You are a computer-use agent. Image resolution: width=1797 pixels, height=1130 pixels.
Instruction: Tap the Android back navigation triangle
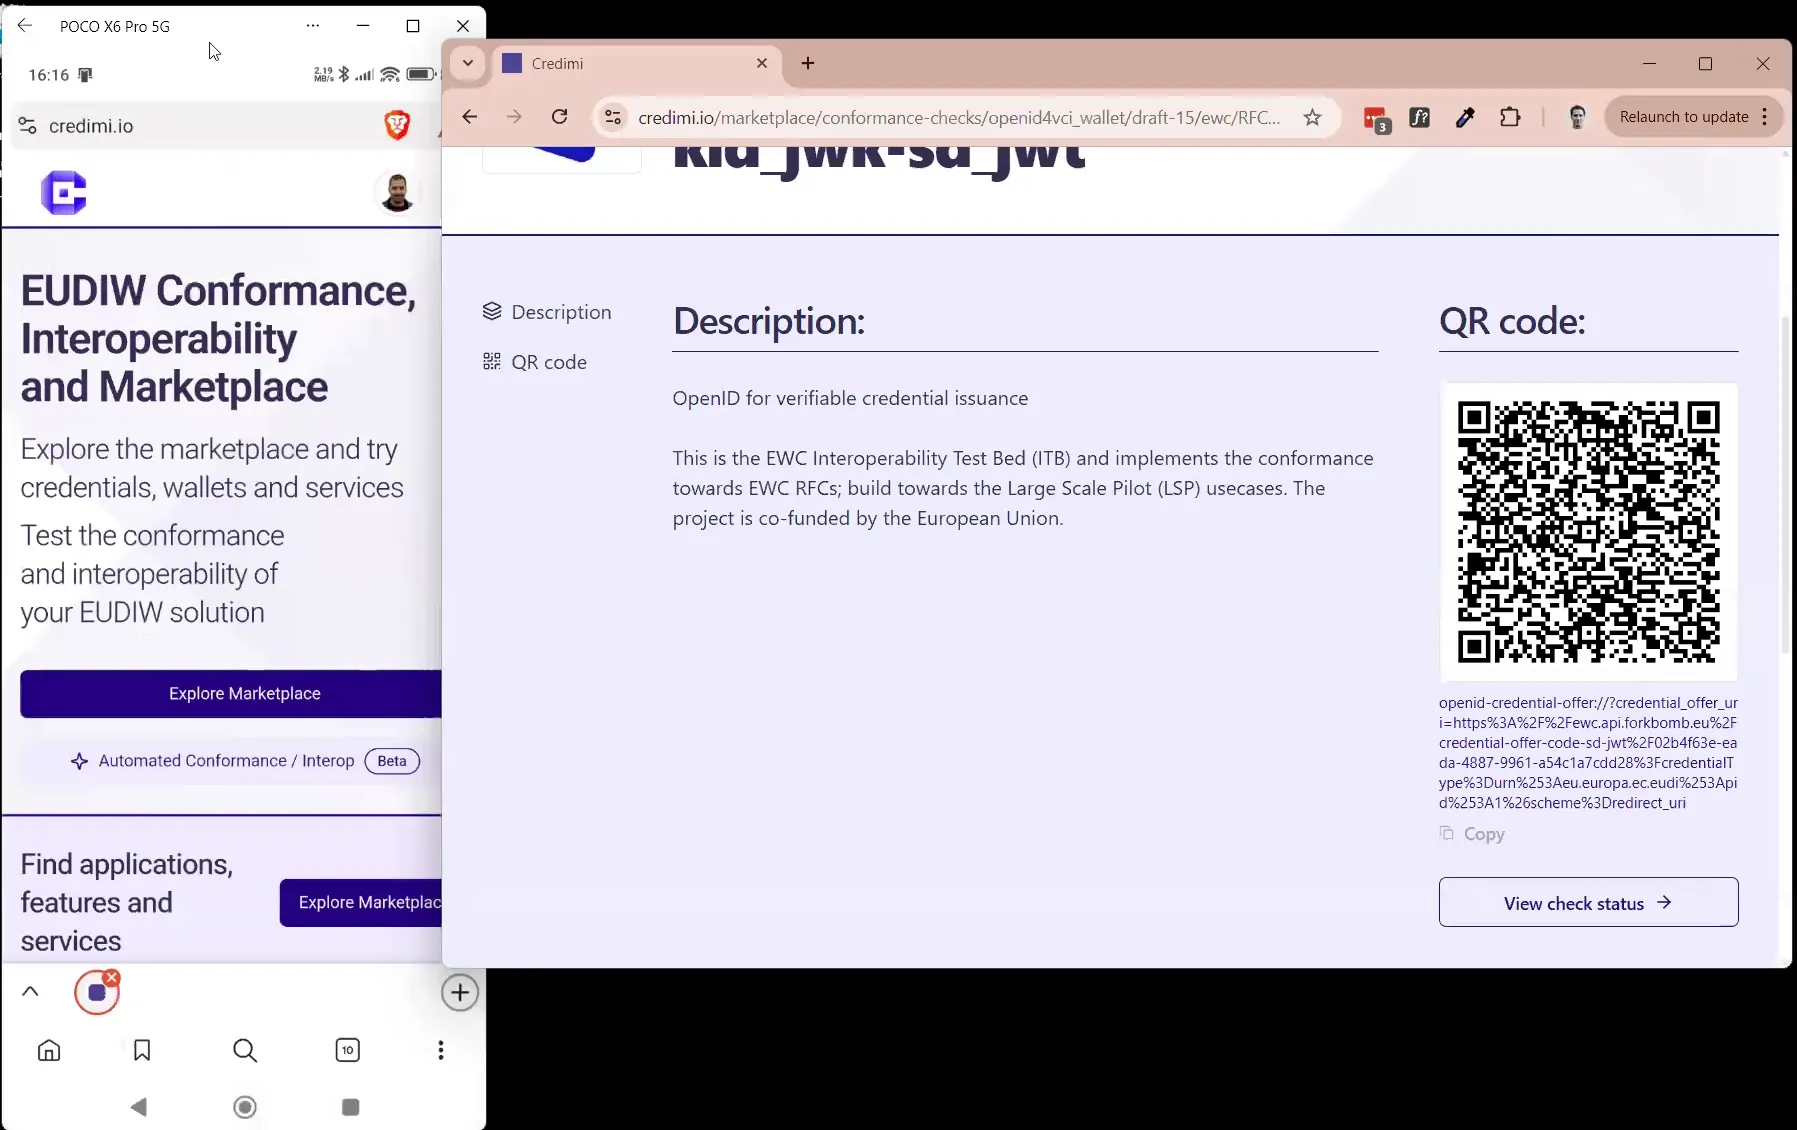tap(139, 1107)
